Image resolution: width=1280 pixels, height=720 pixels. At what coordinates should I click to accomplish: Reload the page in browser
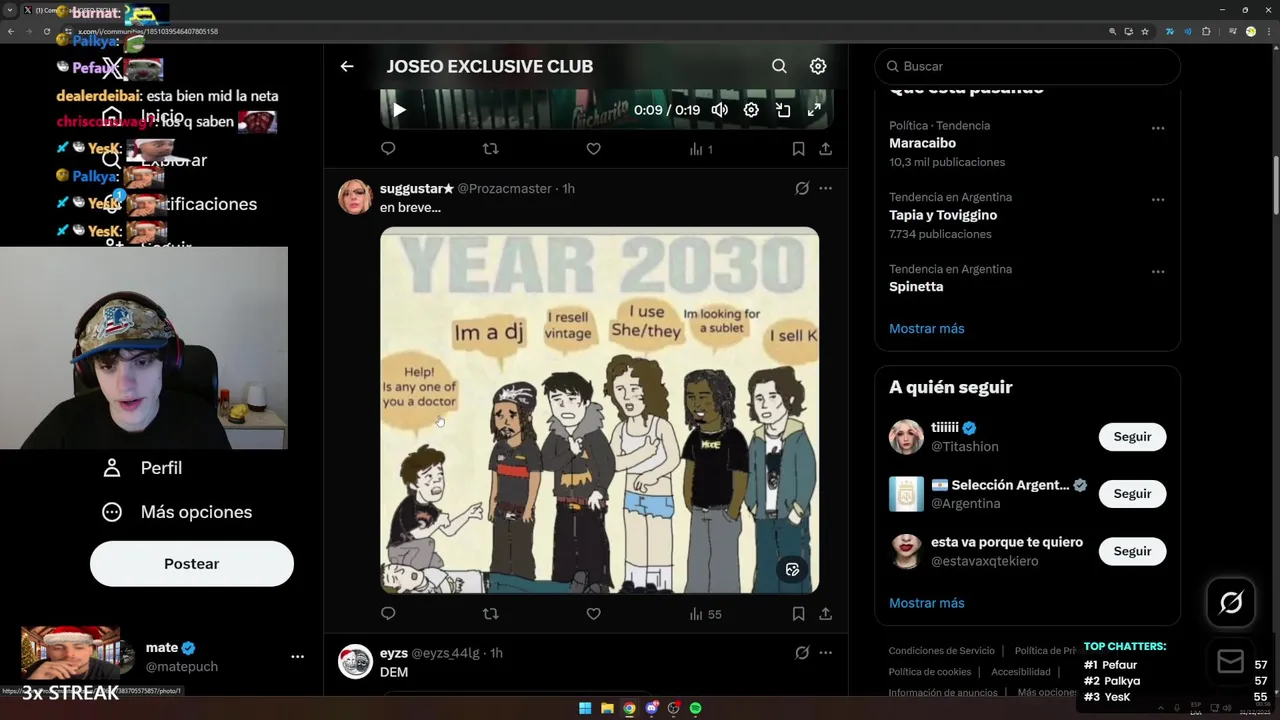coord(46,31)
